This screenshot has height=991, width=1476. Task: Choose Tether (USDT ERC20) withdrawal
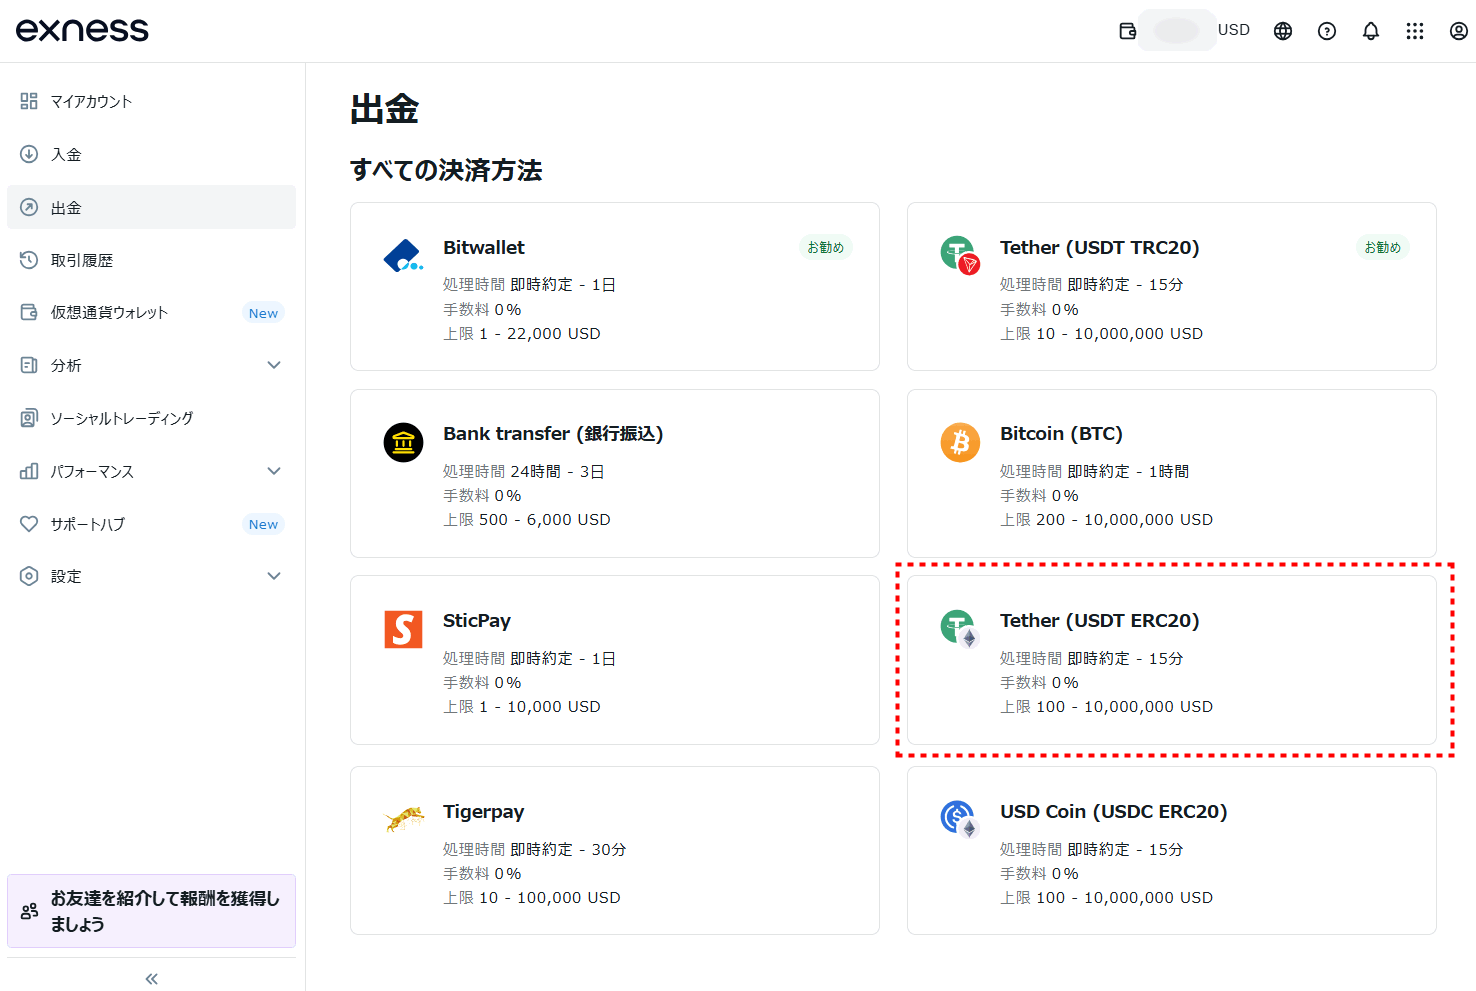(1172, 660)
